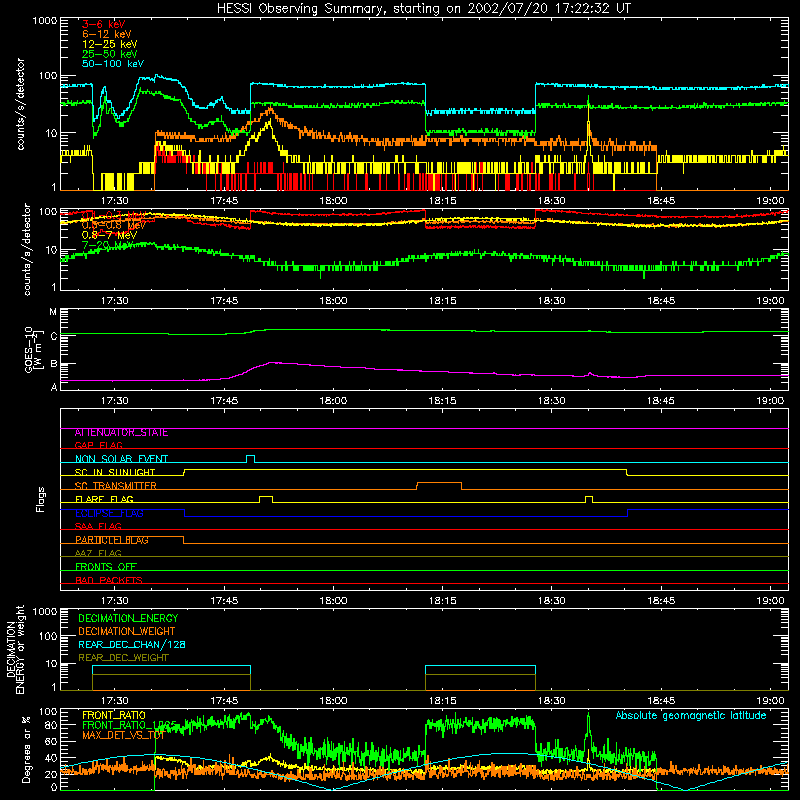This screenshot has height=800, width=800.
Task: Click the FRONTS_OFF flag label
Action: click(106, 567)
